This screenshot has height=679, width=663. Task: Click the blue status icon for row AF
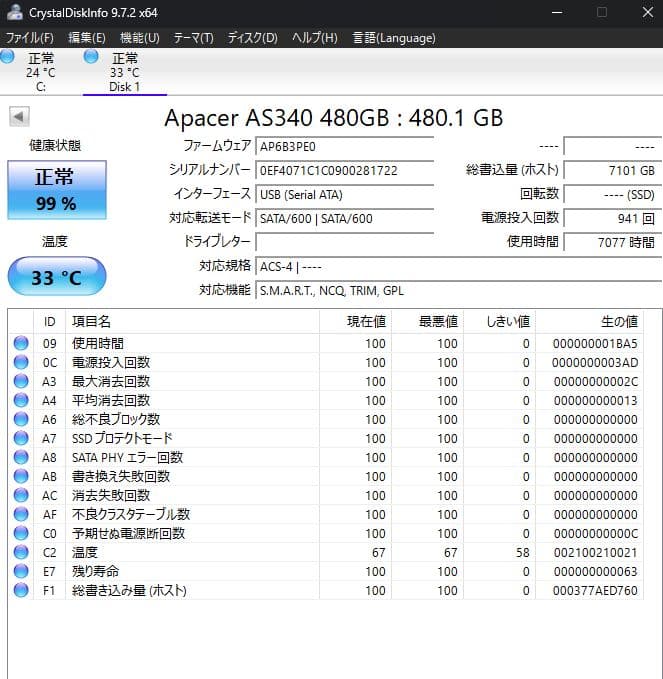(x=21, y=514)
